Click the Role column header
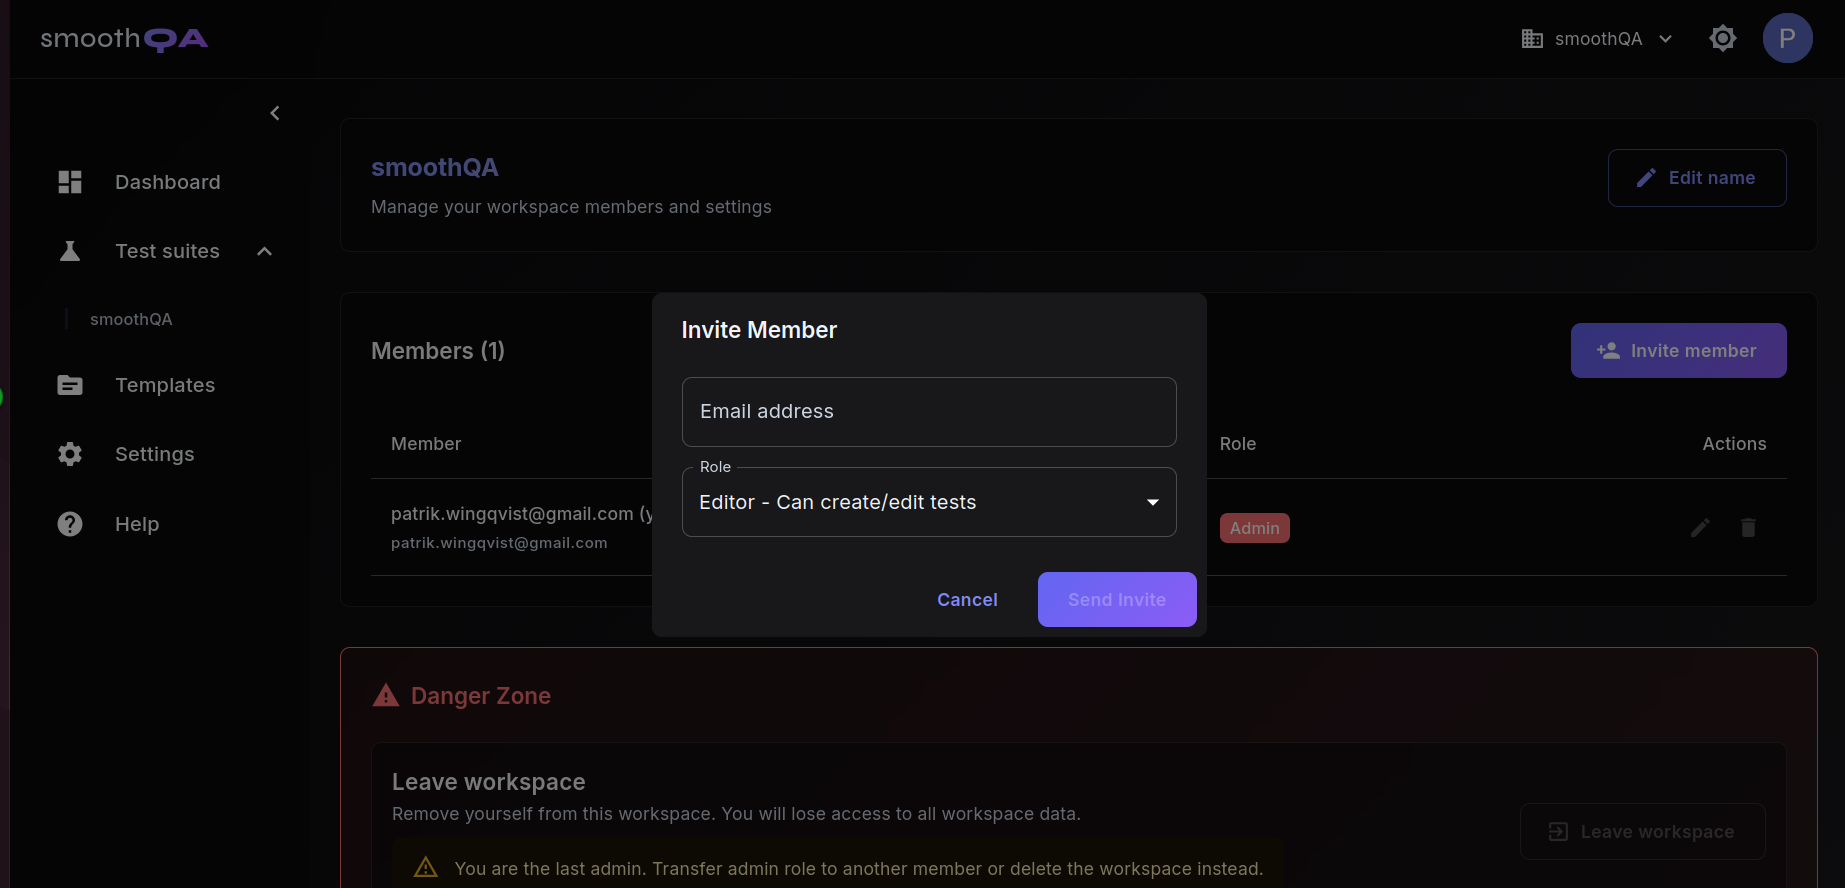1845x888 pixels. pos(1238,444)
